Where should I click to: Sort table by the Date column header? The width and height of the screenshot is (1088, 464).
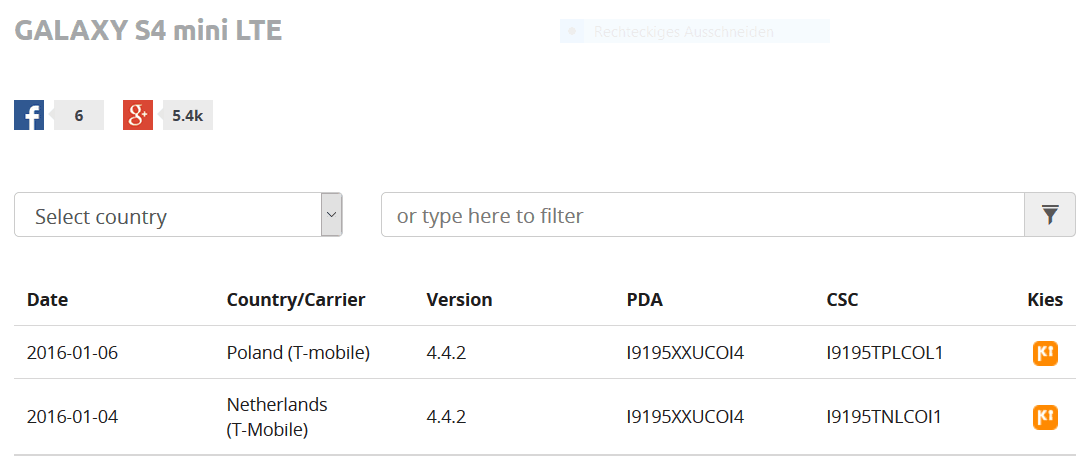tap(47, 300)
